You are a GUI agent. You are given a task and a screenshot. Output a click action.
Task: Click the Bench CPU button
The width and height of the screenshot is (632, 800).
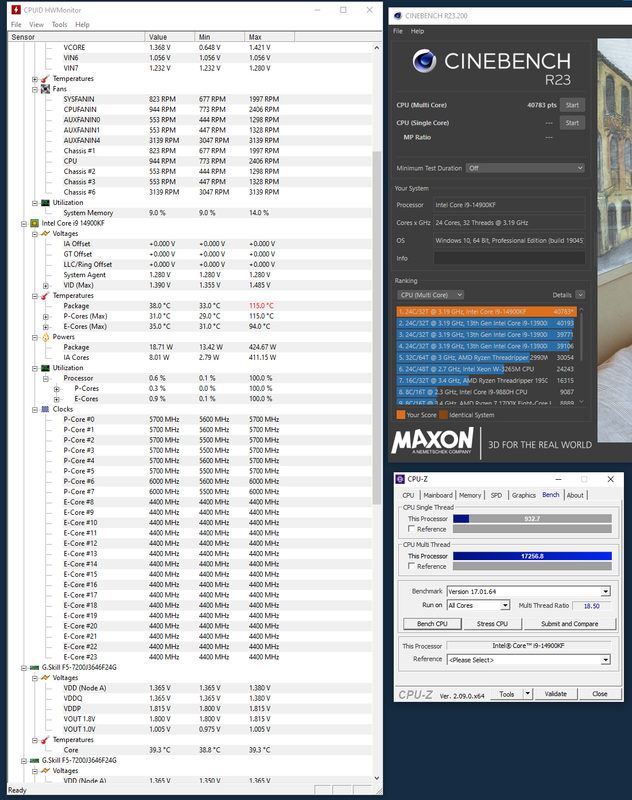(432, 623)
